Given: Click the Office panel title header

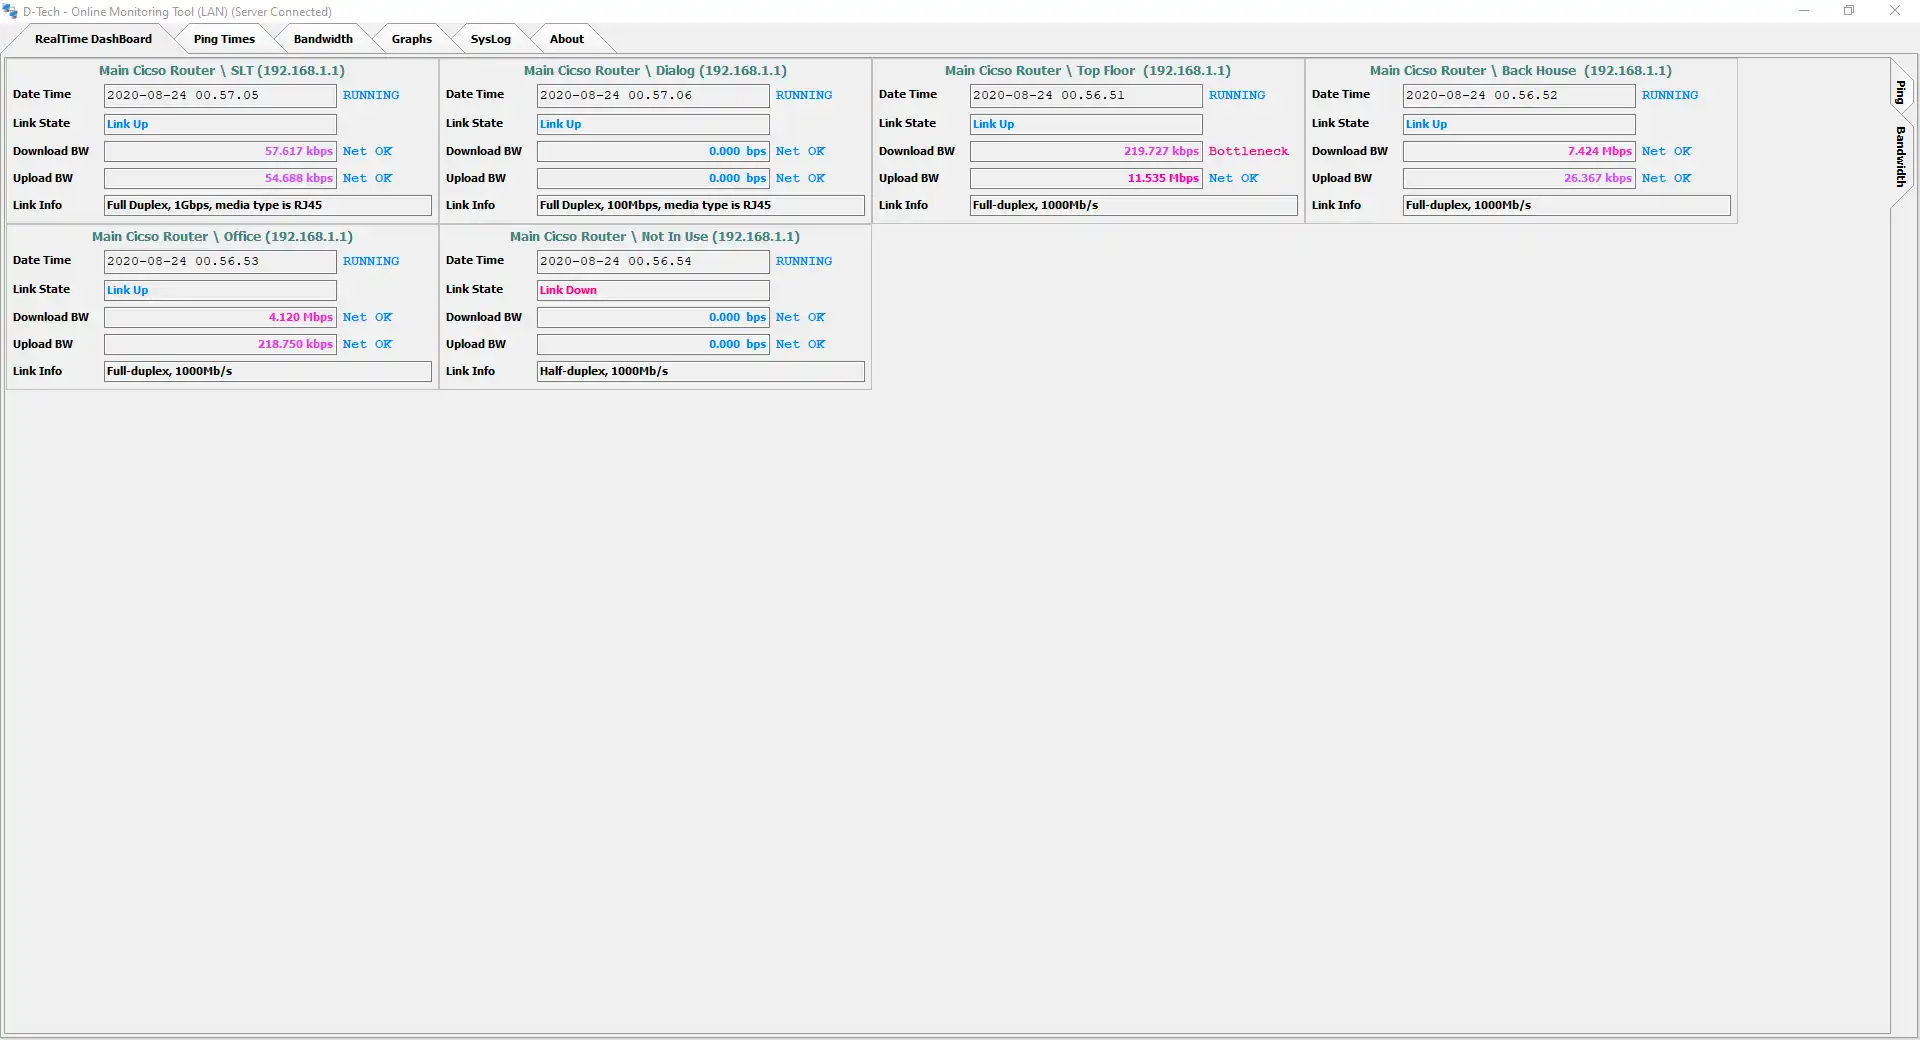Looking at the screenshot, I should coord(222,237).
